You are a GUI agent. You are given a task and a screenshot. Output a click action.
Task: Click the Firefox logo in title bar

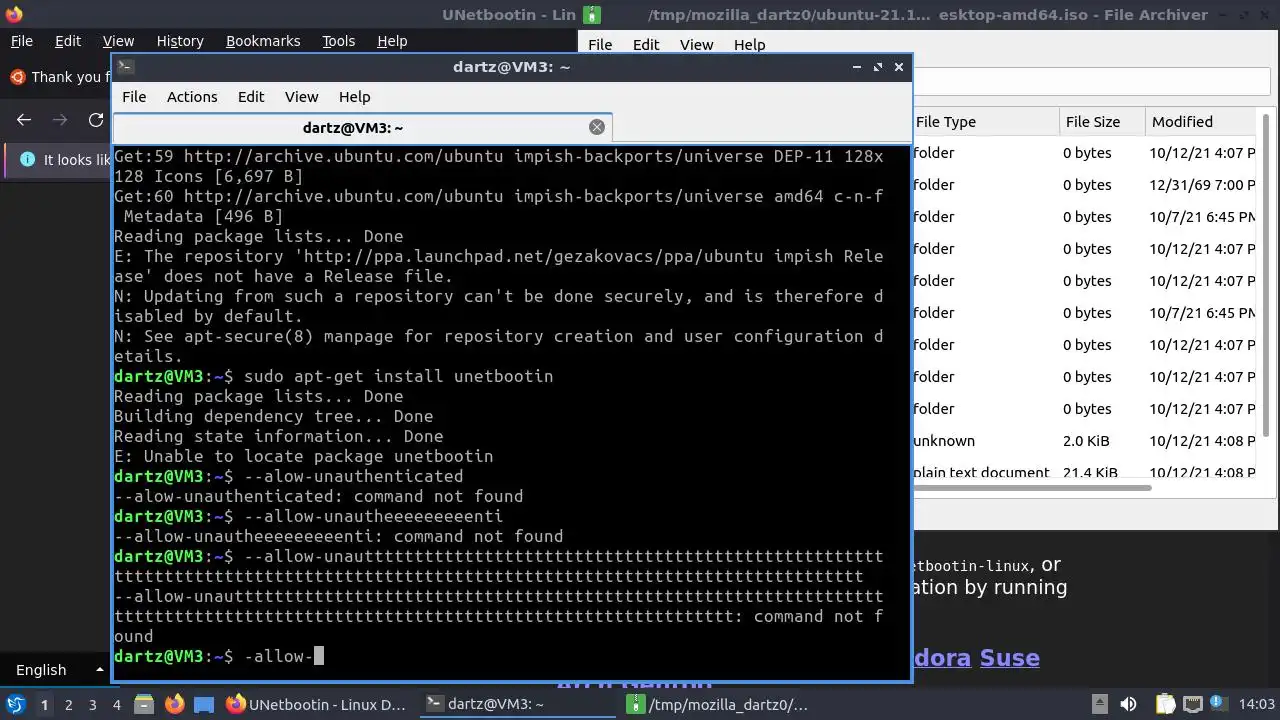tap(14, 14)
